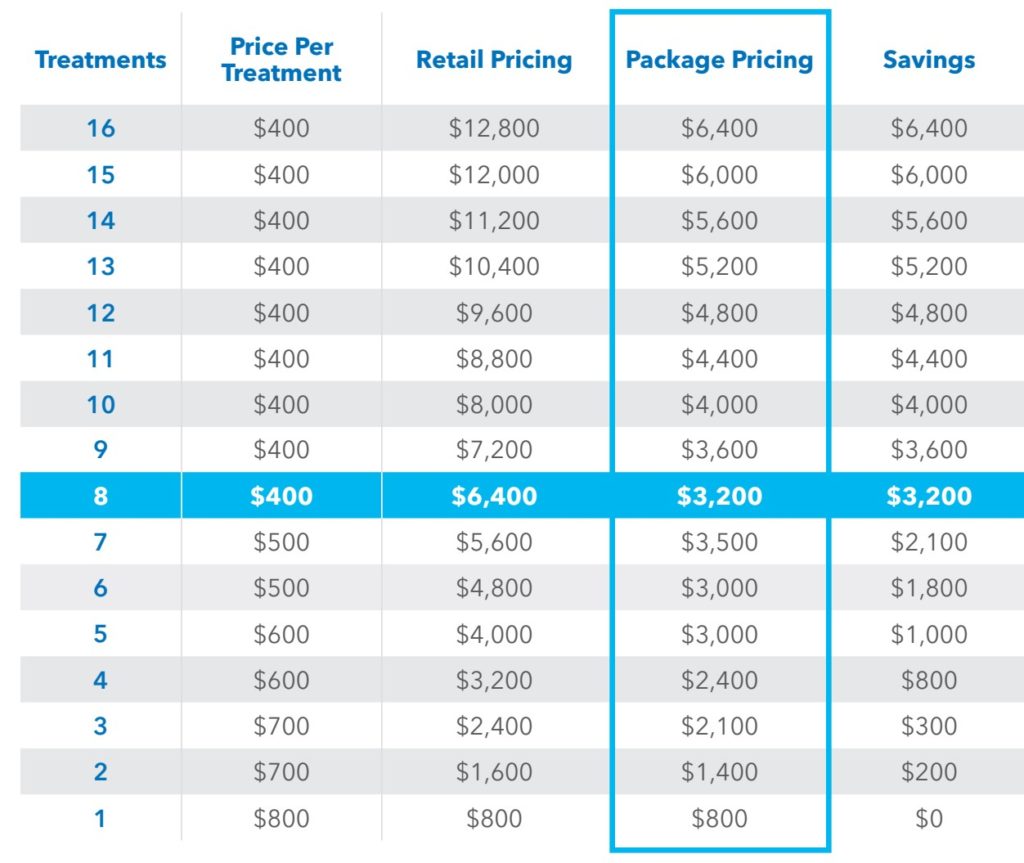The image size is (1024, 863).
Task: Select the Package Pricing column header
Action: [719, 59]
